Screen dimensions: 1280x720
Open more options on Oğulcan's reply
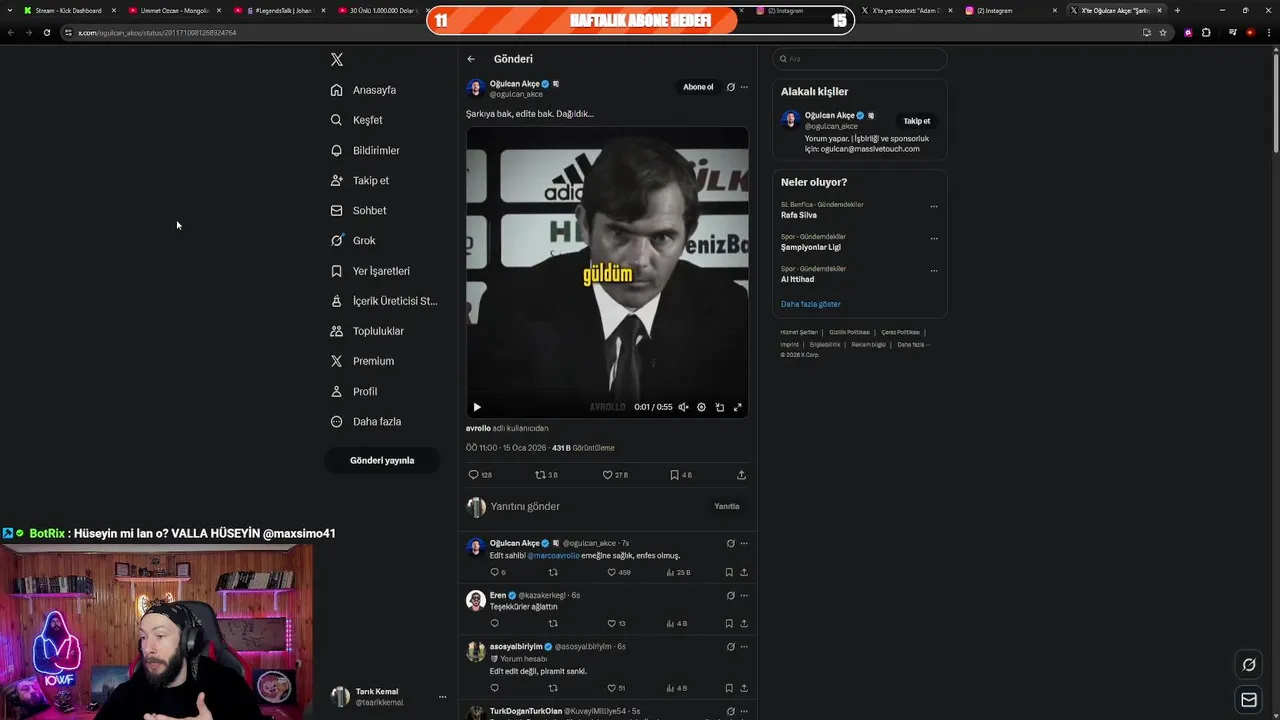point(744,544)
